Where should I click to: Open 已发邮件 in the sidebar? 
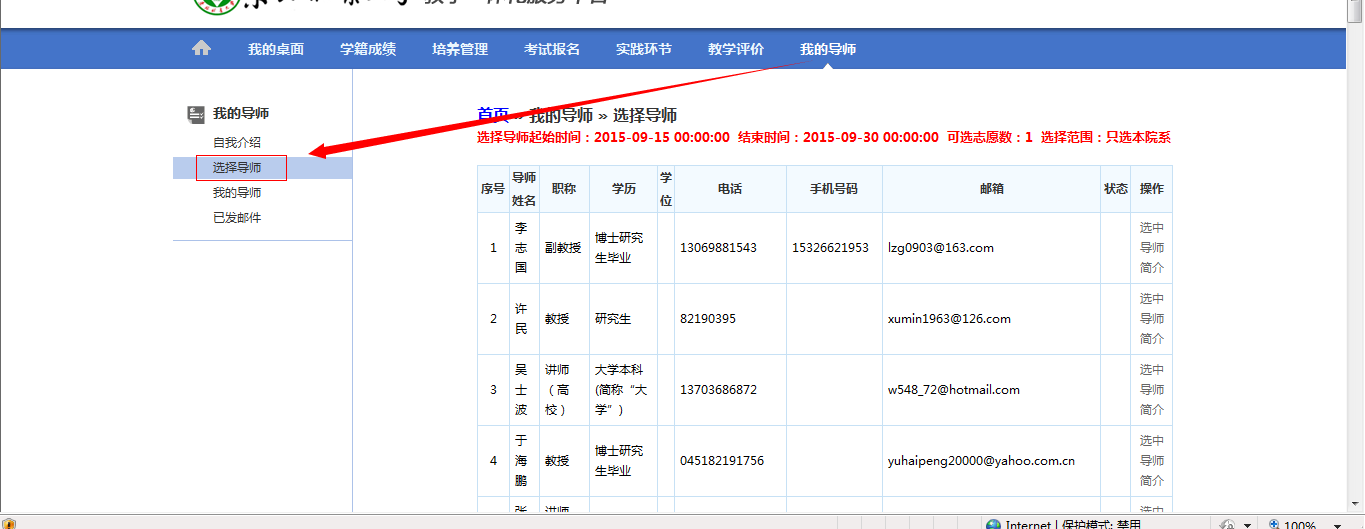237,218
